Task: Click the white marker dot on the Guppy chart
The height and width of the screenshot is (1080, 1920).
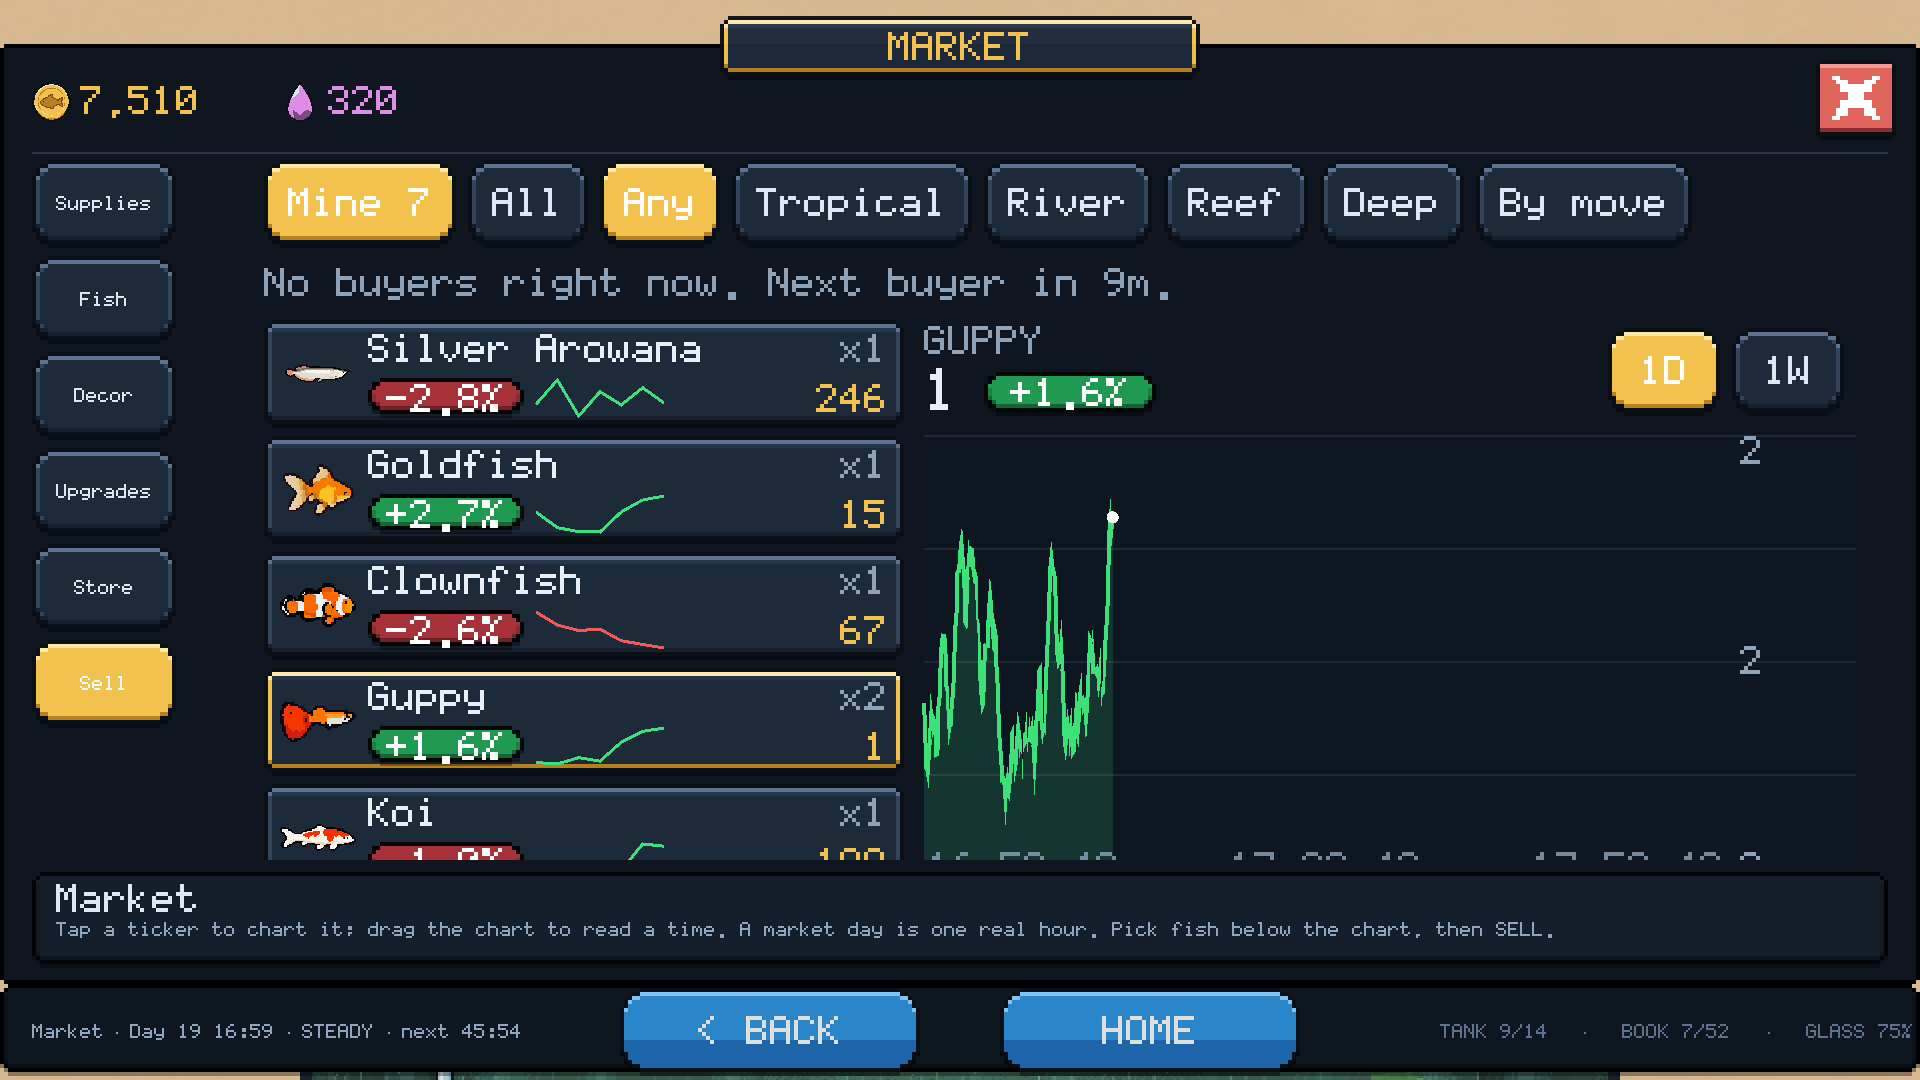Action: click(x=1113, y=517)
